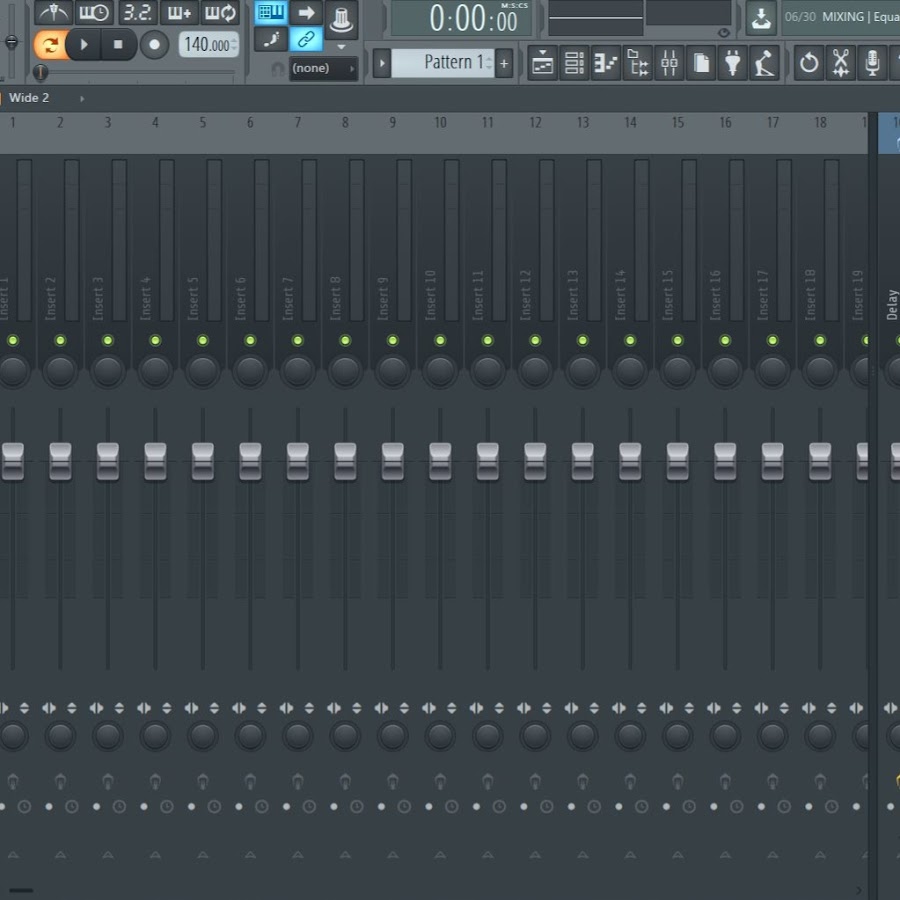The image size is (900, 900).
Task: Click the tempo 140.000 stepper arrows
Action: click(x=234, y=44)
